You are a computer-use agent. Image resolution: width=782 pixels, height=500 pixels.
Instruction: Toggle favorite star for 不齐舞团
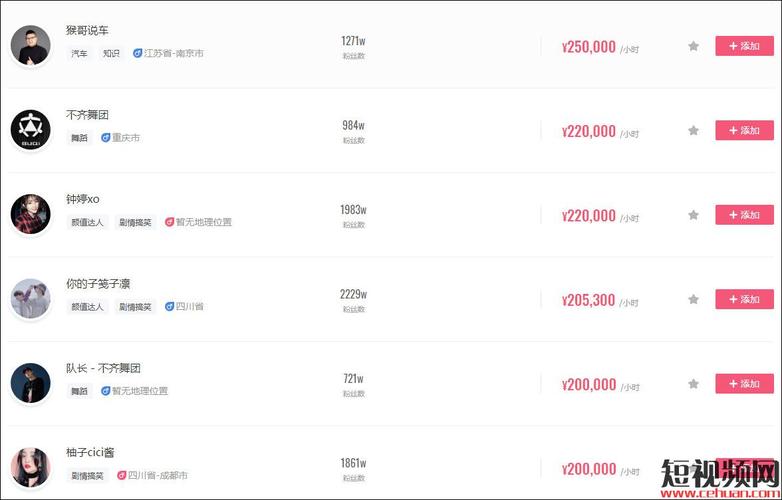coord(693,130)
